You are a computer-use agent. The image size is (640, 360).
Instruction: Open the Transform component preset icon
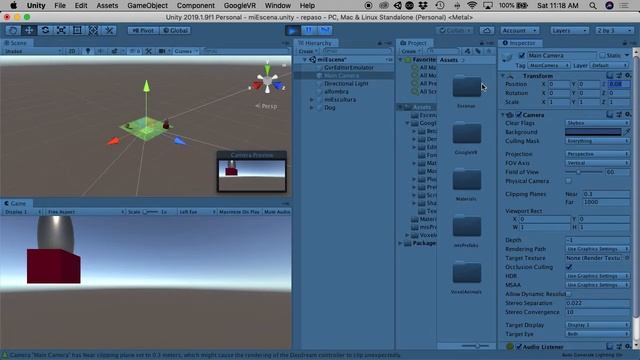click(619, 76)
